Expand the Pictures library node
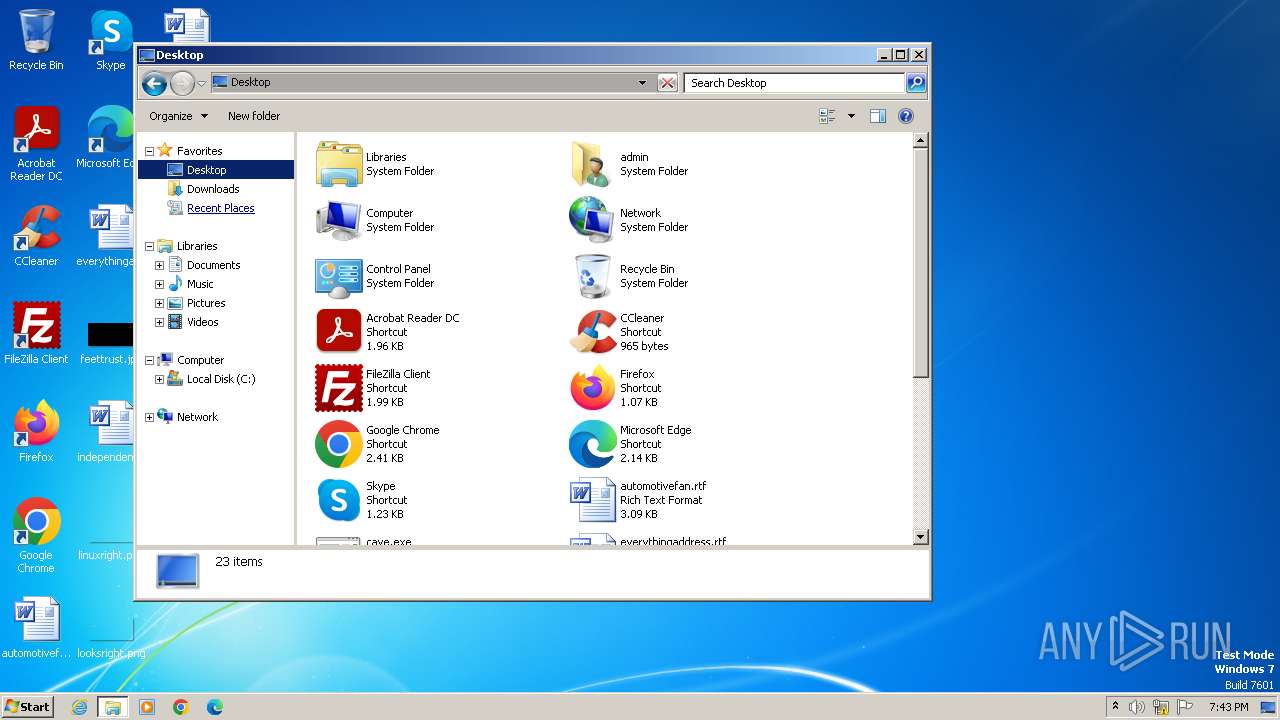 159,303
